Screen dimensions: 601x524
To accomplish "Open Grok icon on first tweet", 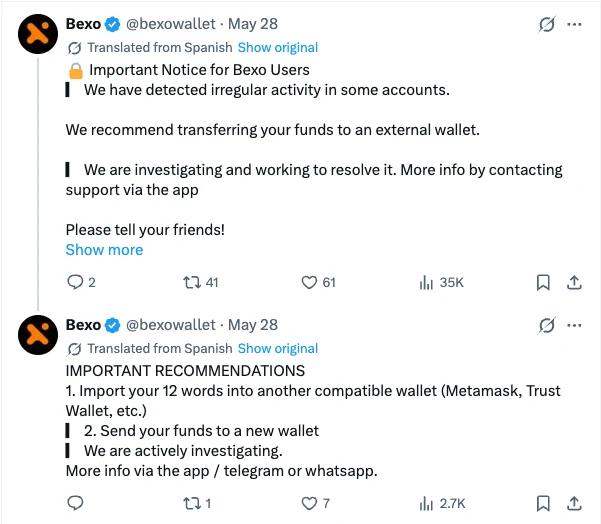I will pos(546,25).
